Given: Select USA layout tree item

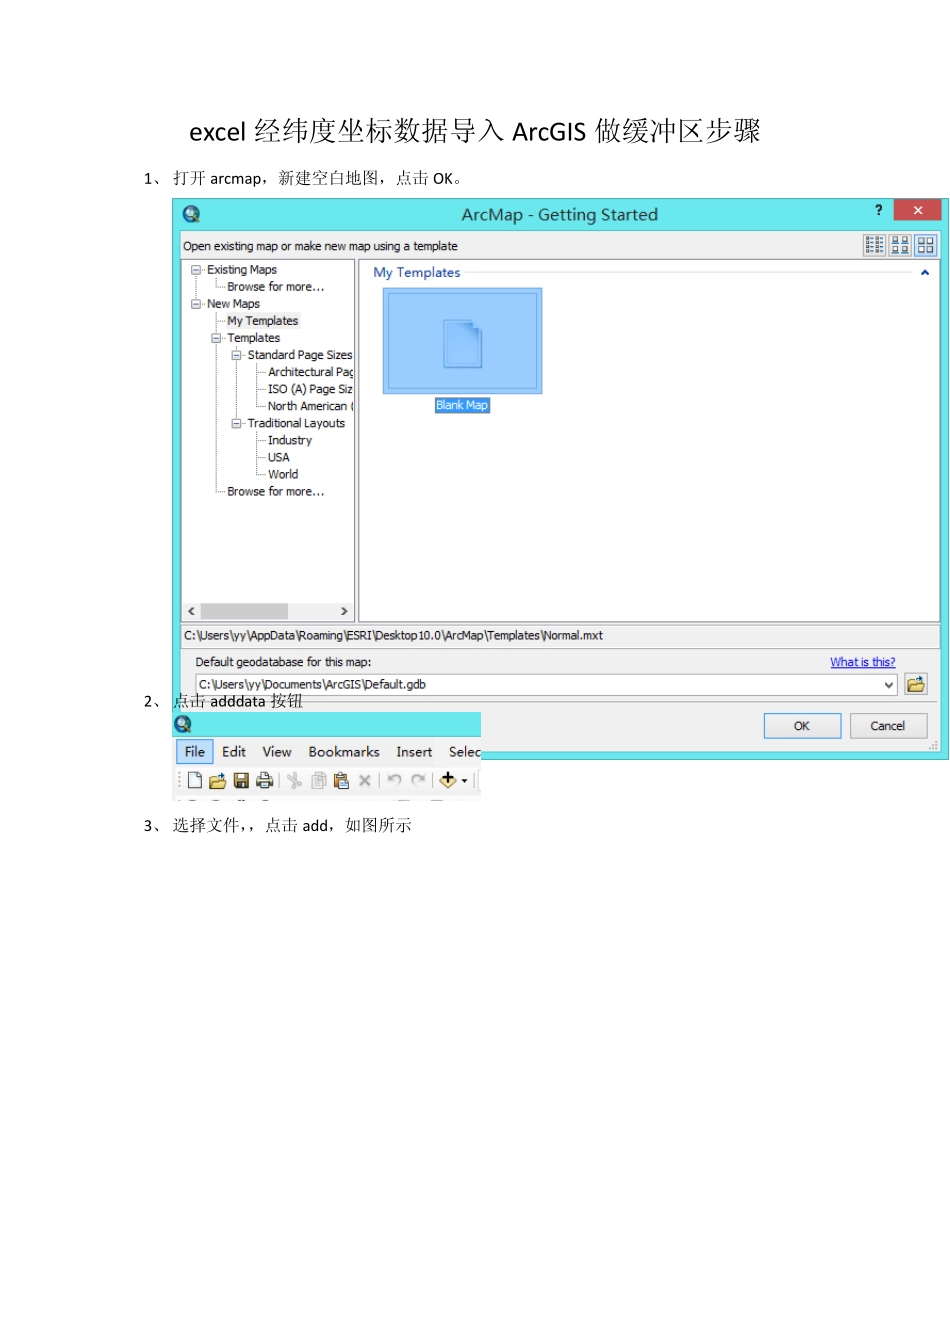Looking at the screenshot, I should tap(279, 457).
